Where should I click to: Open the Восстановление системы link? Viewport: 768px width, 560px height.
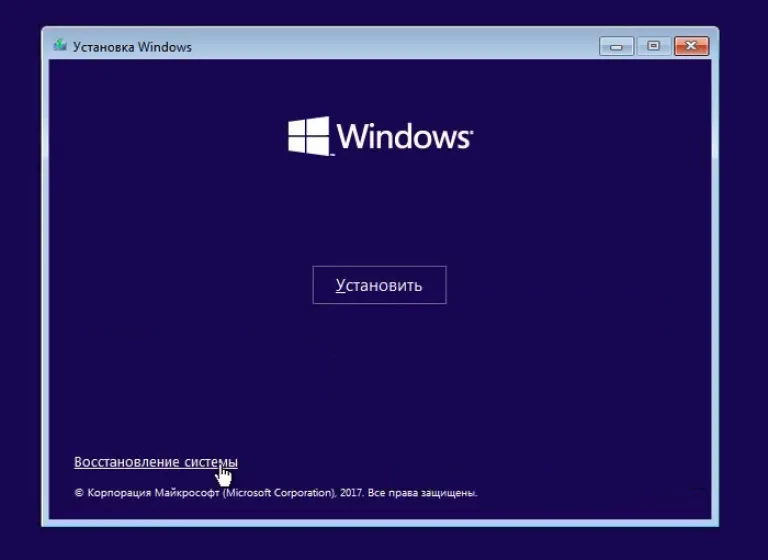coord(156,462)
